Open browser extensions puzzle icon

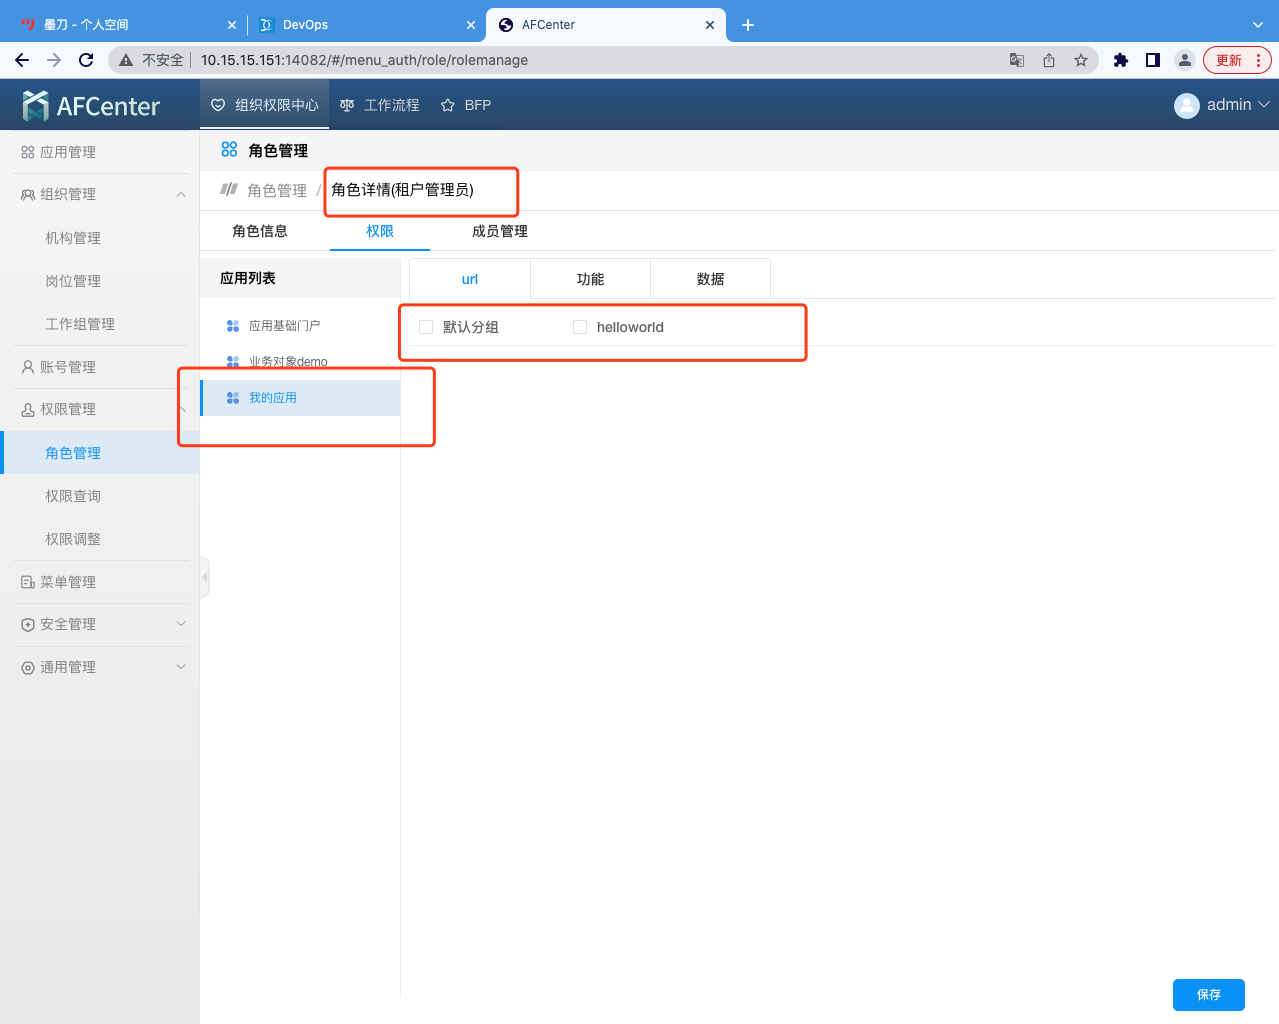(x=1121, y=60)
